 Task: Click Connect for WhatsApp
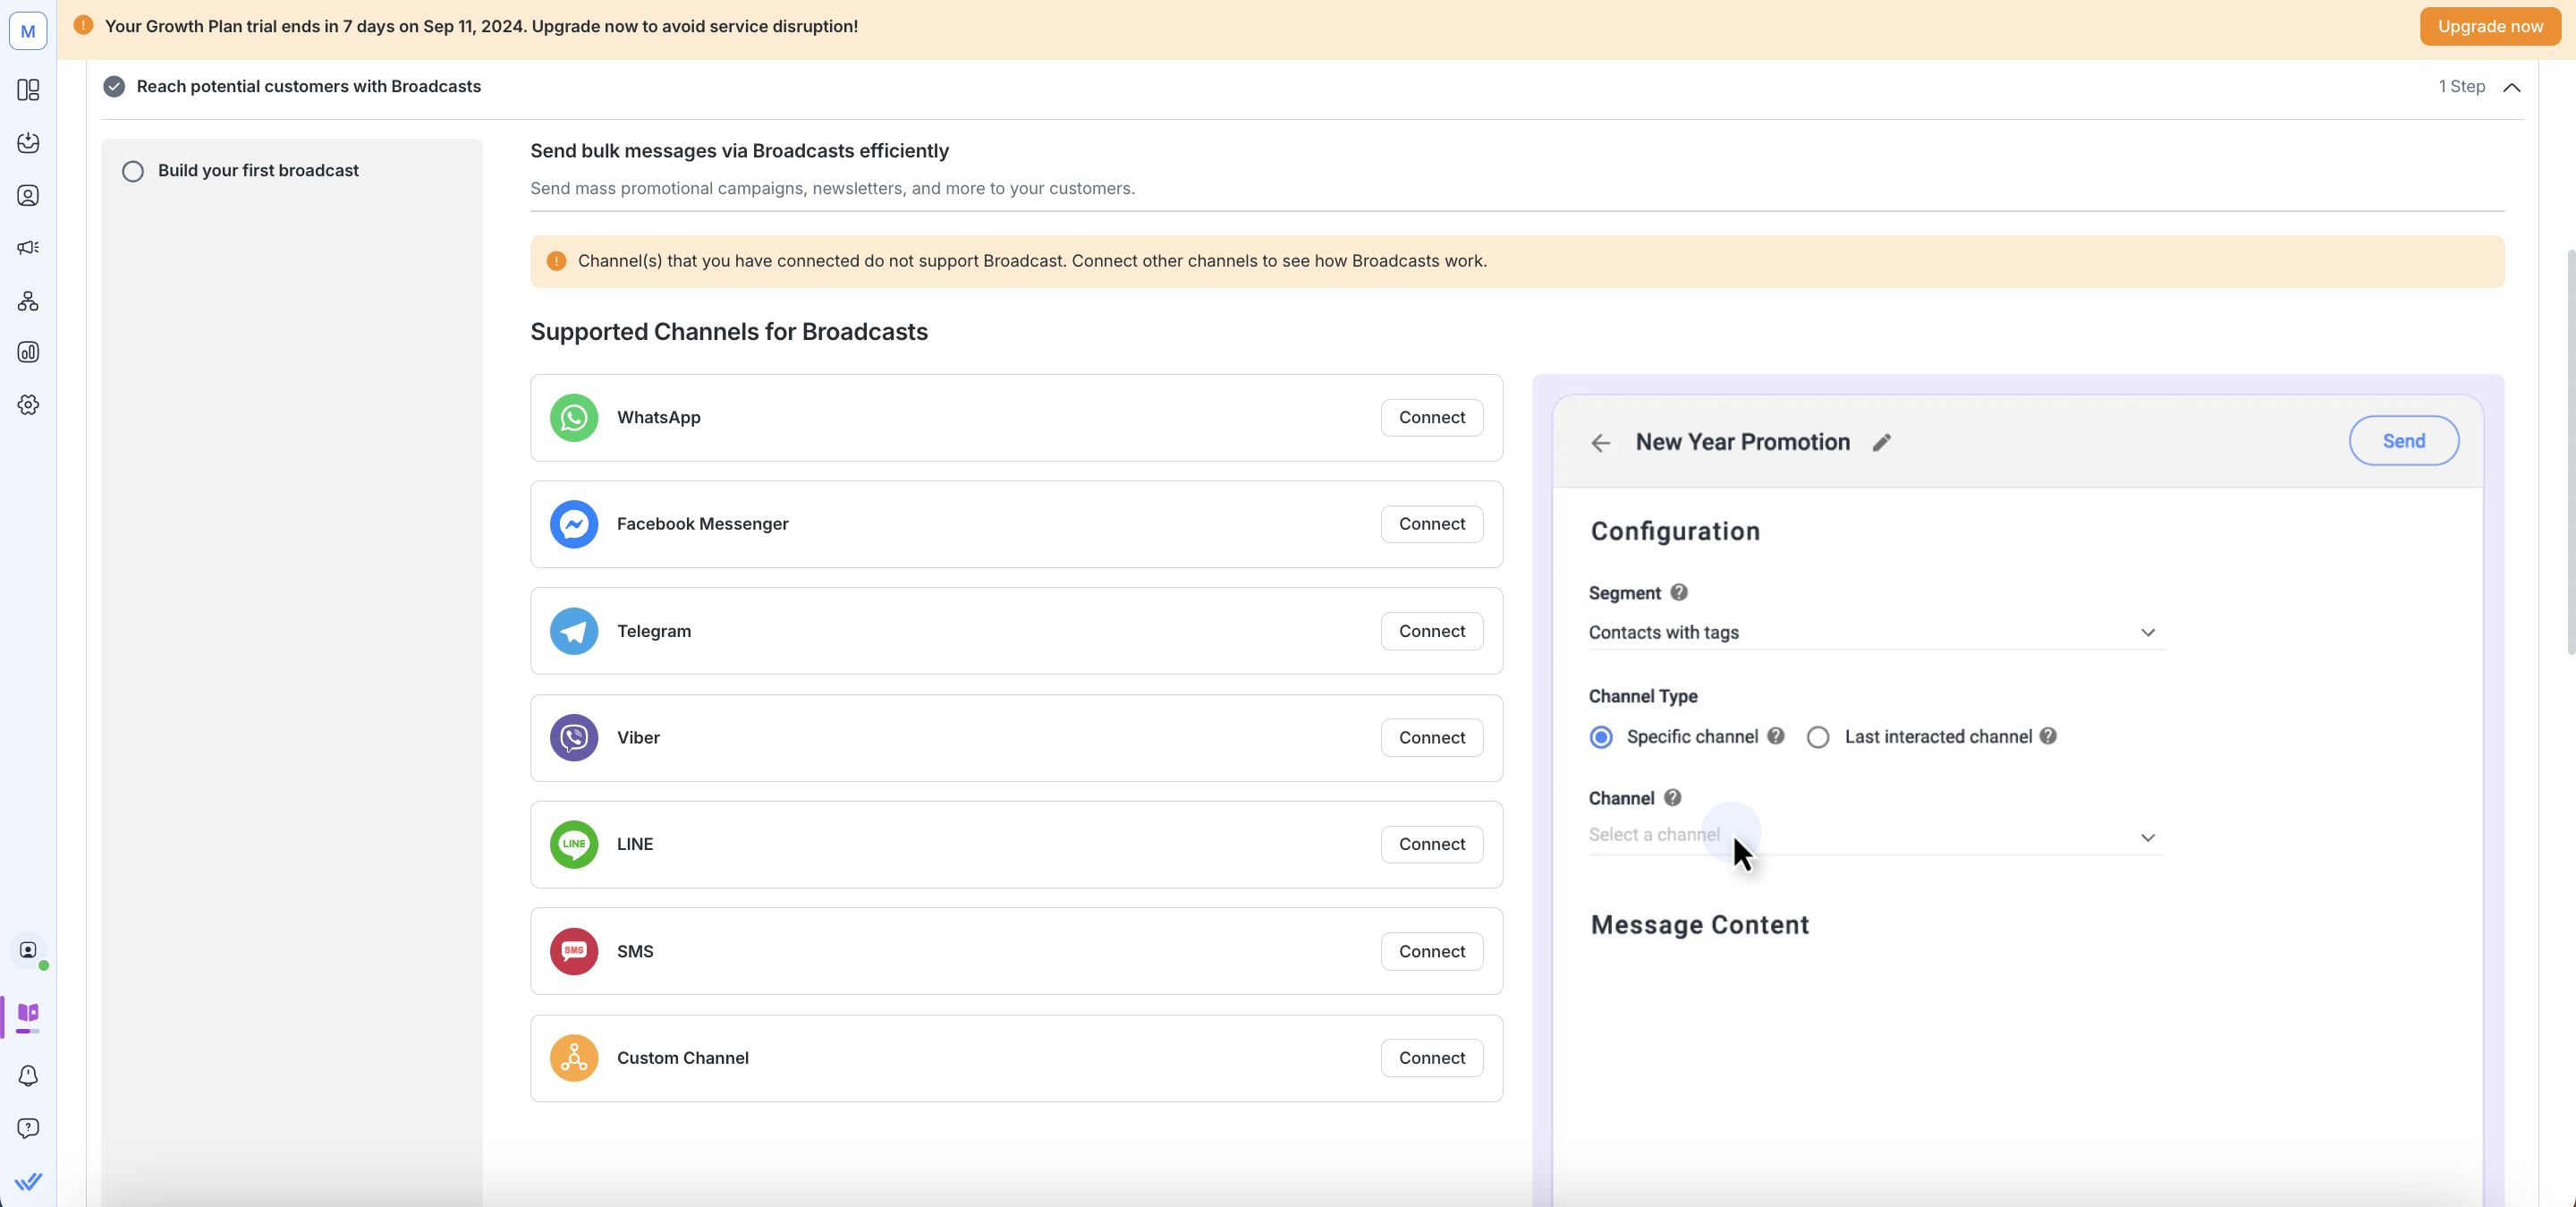click(1431, 418)
